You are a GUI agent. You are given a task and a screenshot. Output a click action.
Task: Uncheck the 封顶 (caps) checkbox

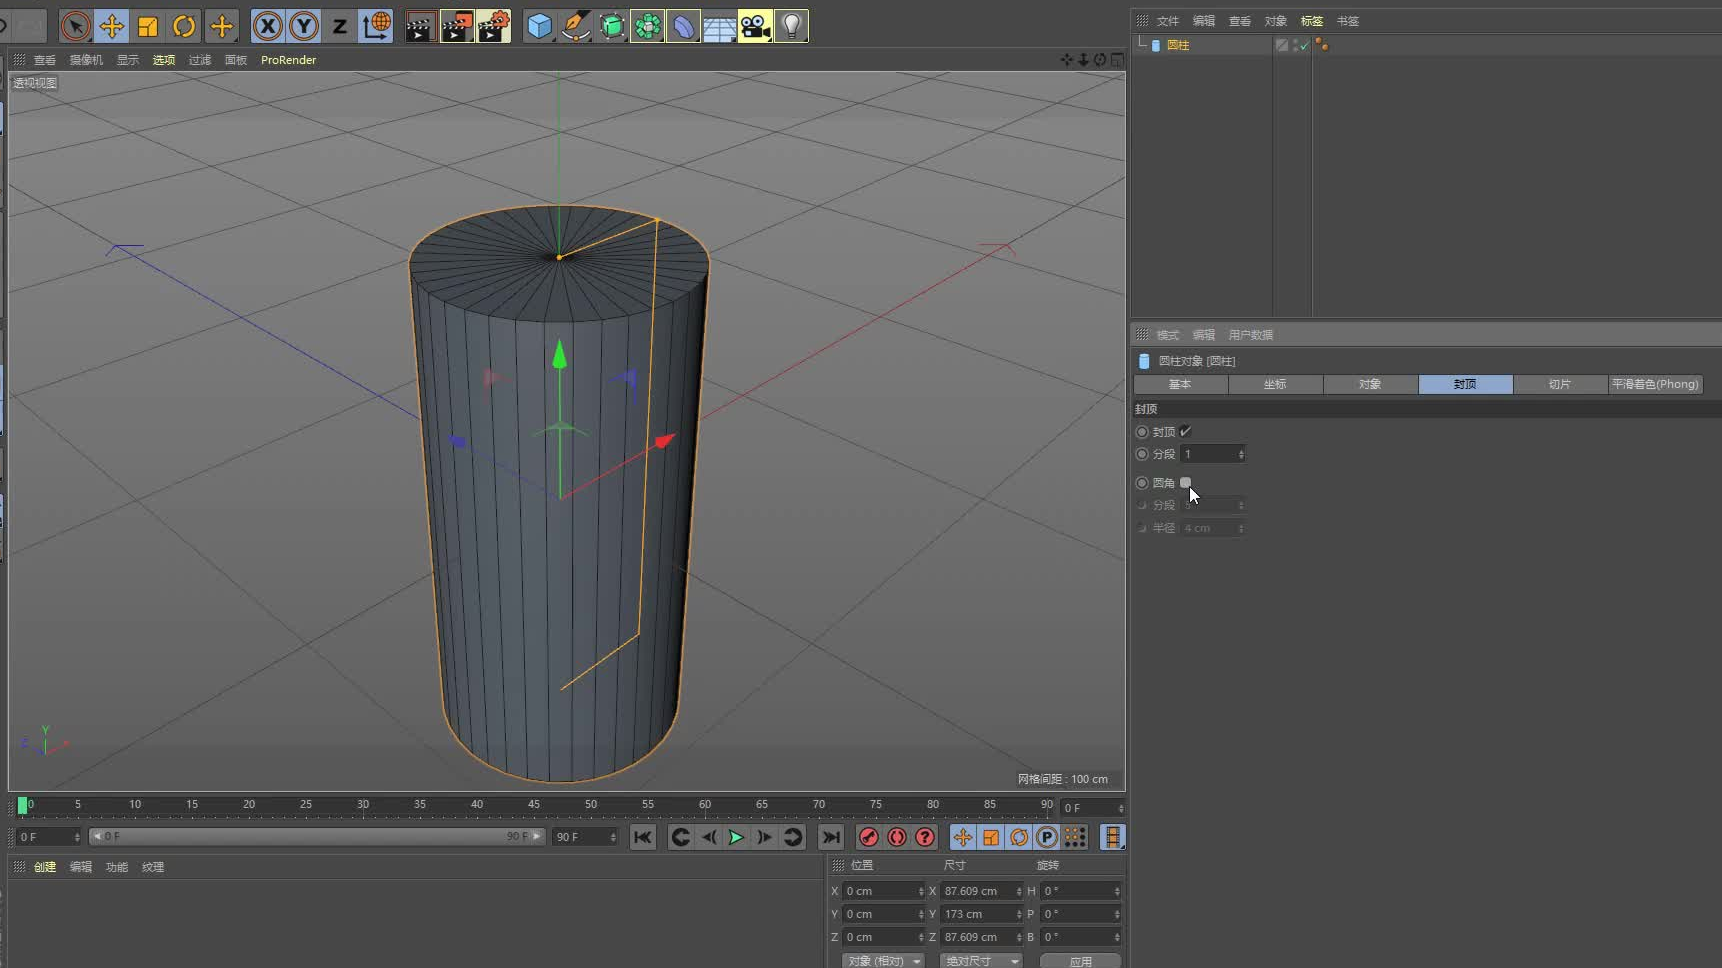(x=1186, y=431)
